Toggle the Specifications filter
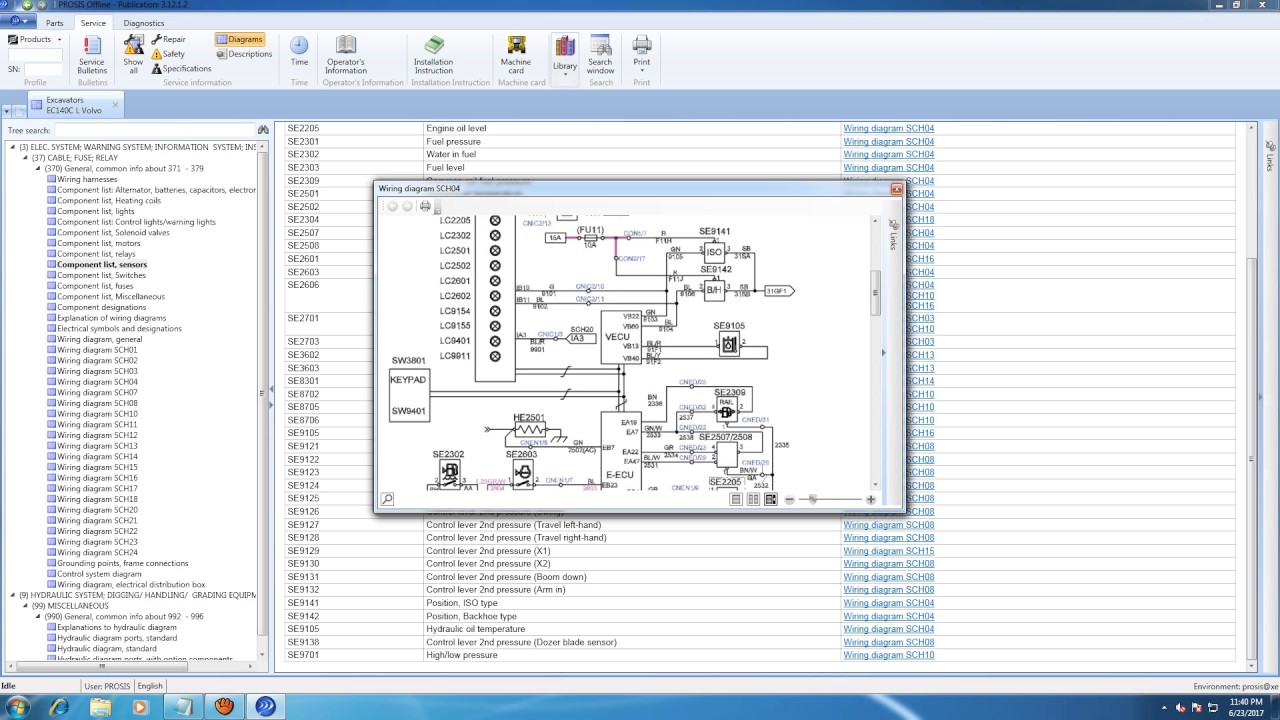Screen dimensions: 1280x720 pos(181,69)
